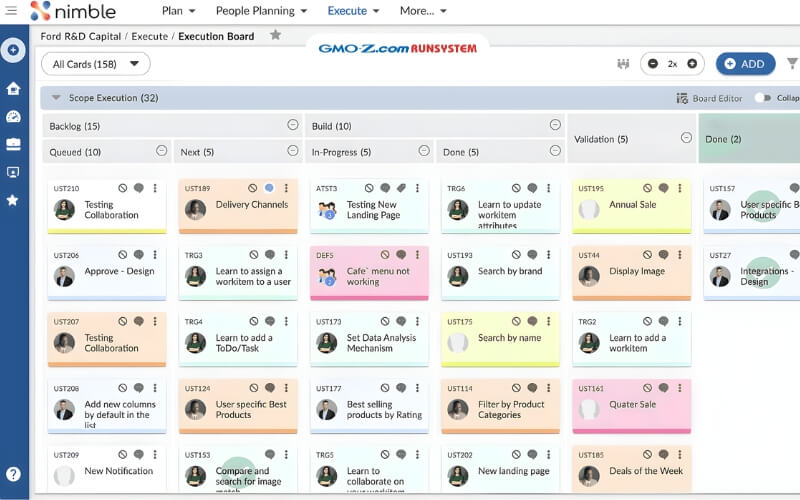Open comments on card UST195

(663, 188)
